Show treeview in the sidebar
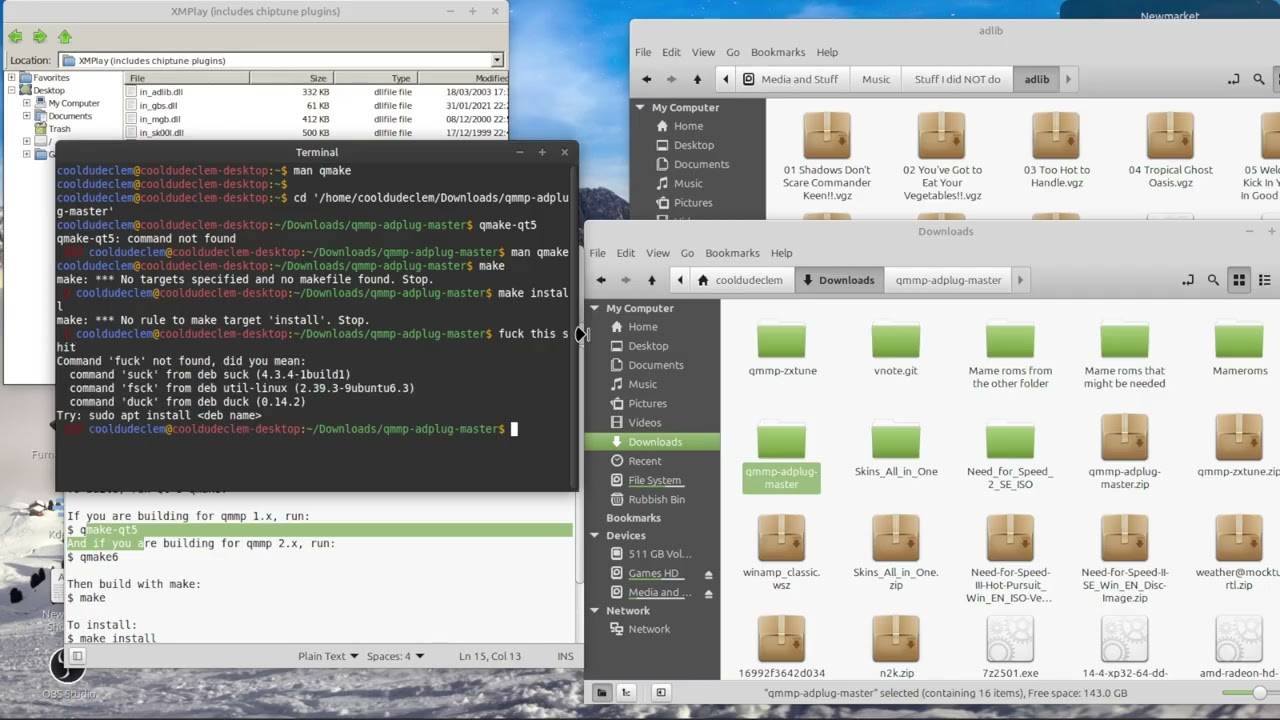The height and width of the screenshot is (720, 1280). (626, 692)
